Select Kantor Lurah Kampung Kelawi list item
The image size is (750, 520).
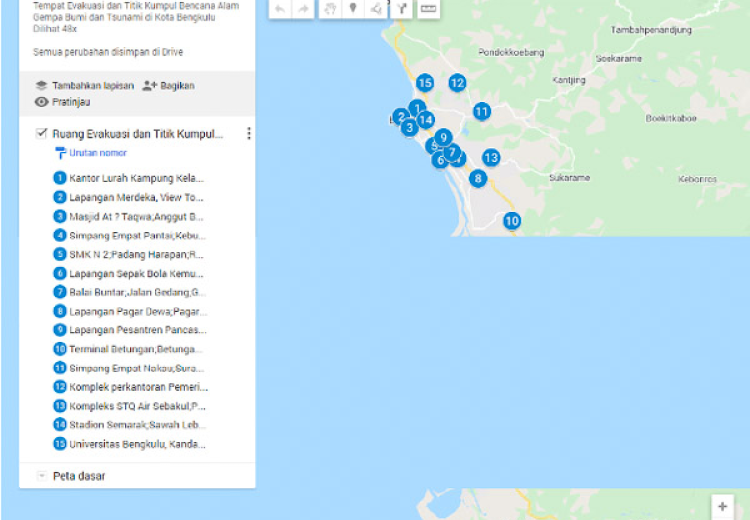pyautogui.click(x=136, y=178)
